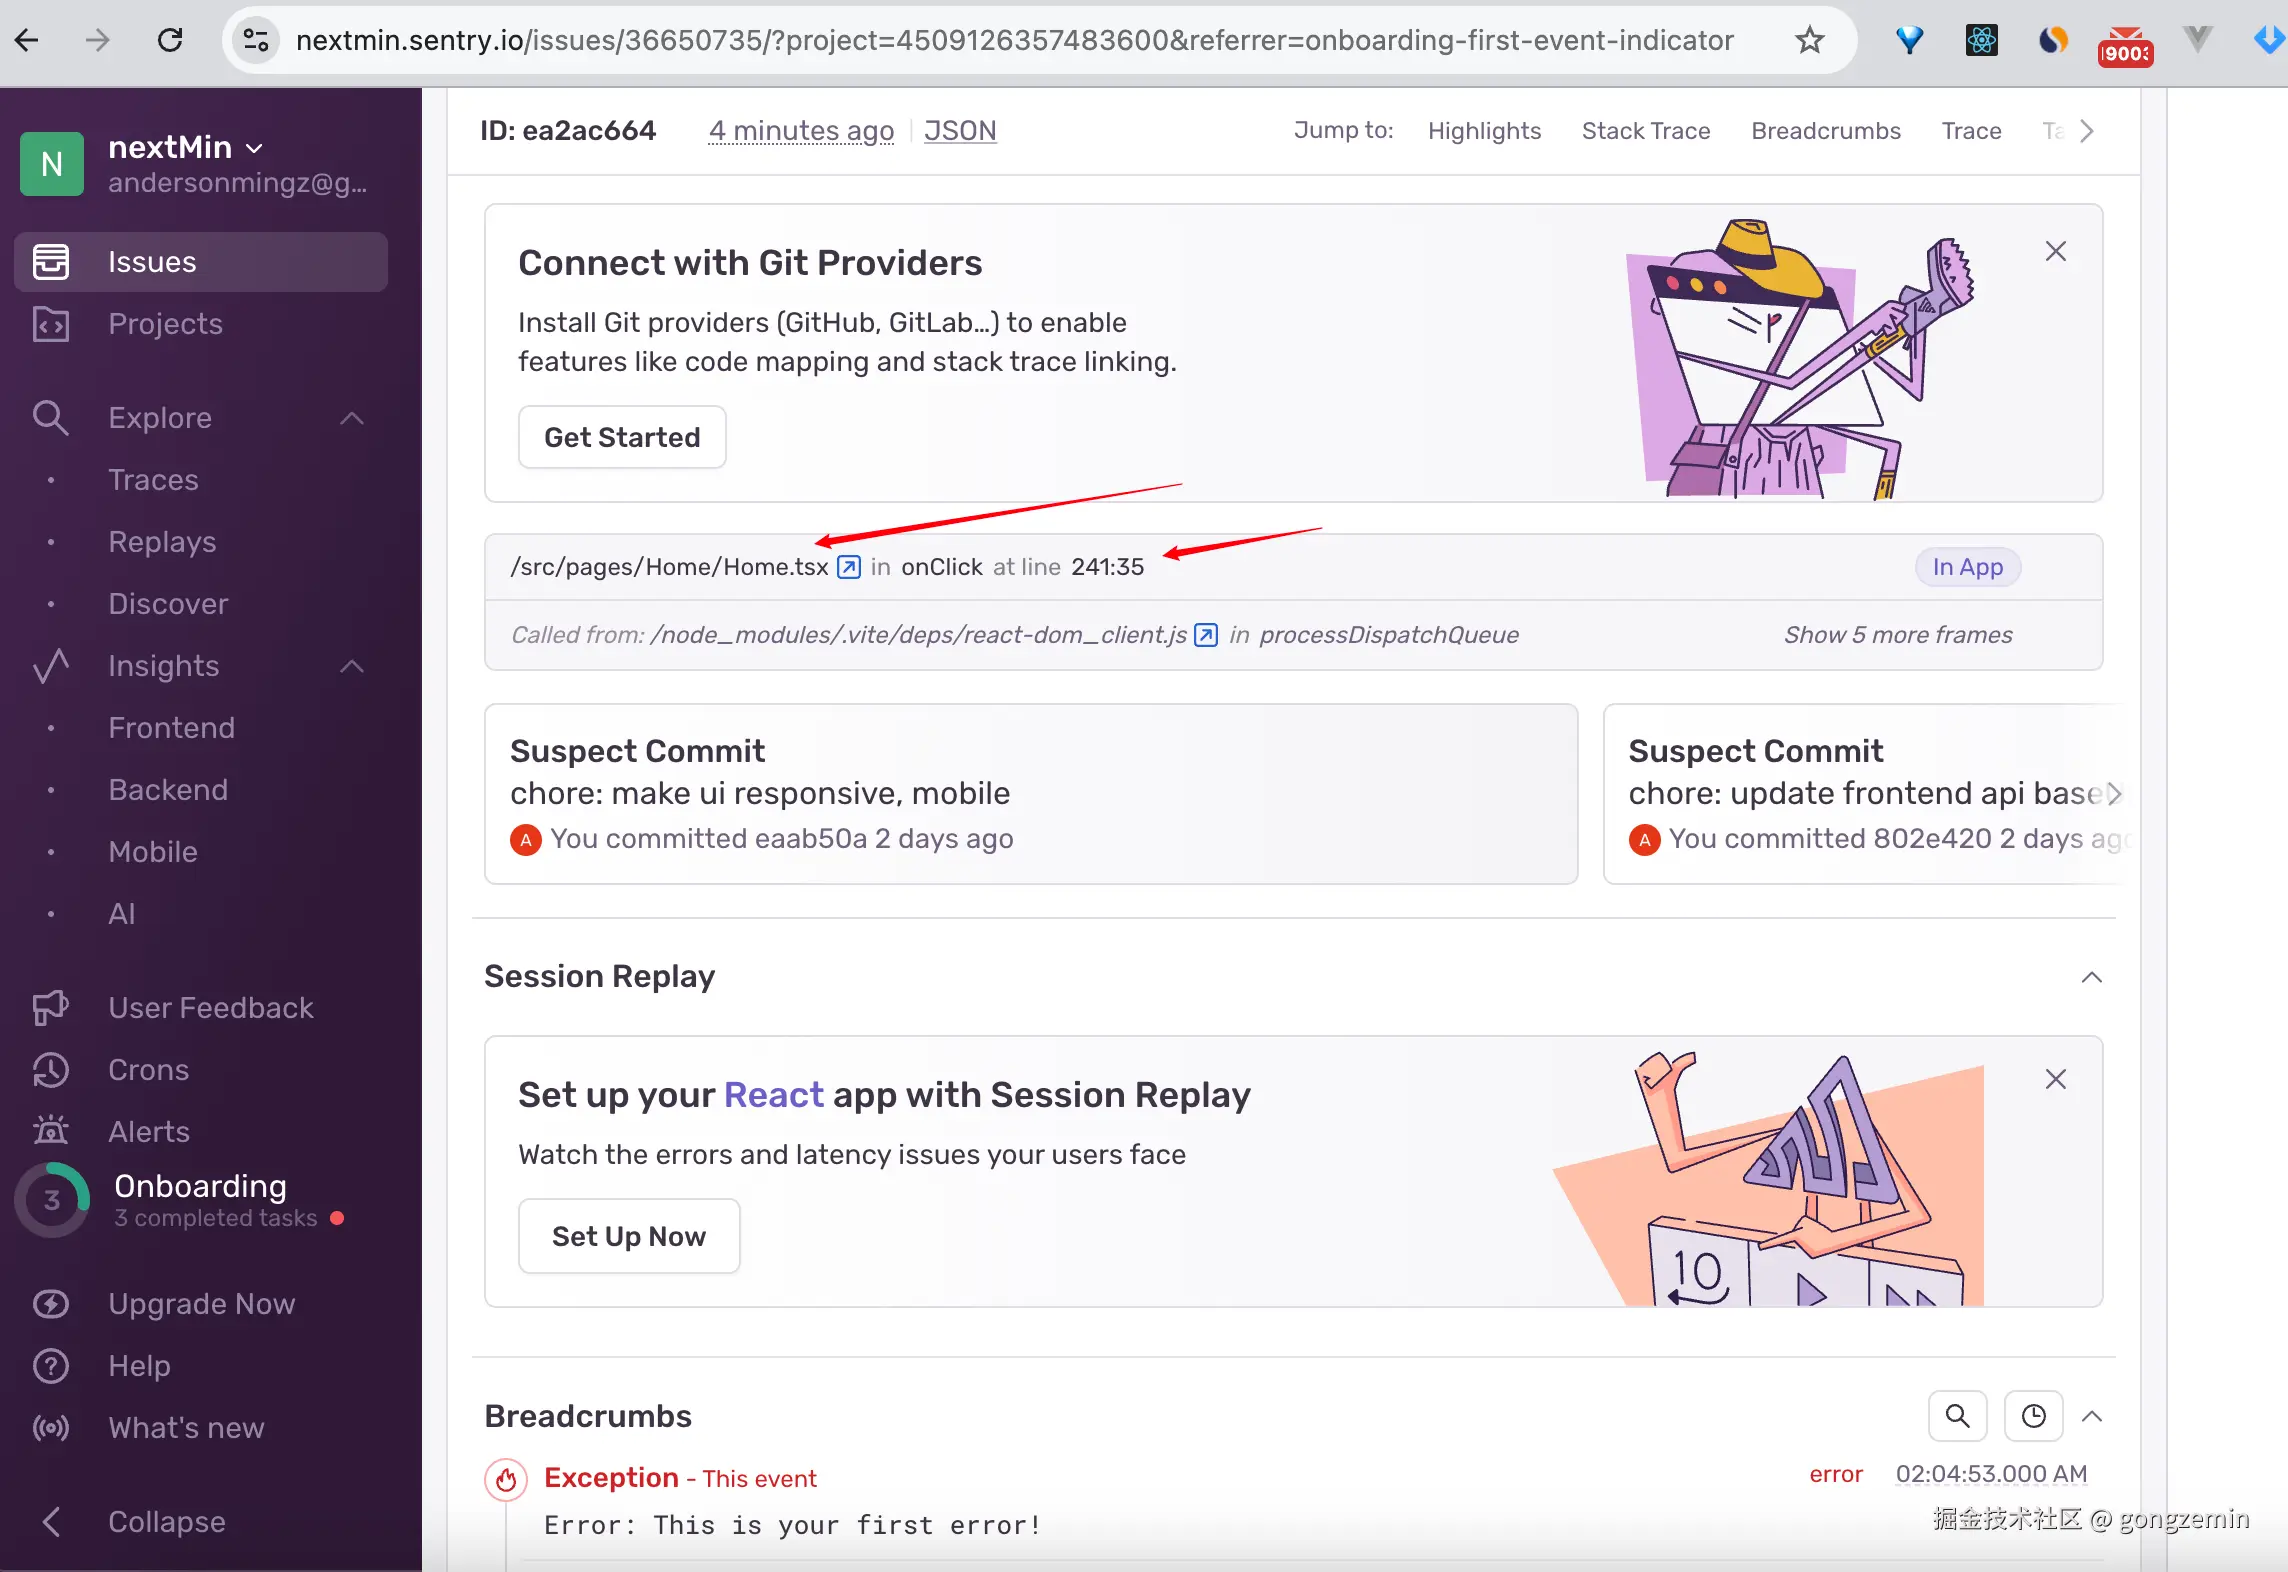Open the Crons sidebar icon
Screen dimensions: 2288x1572
coord(50,1070)
